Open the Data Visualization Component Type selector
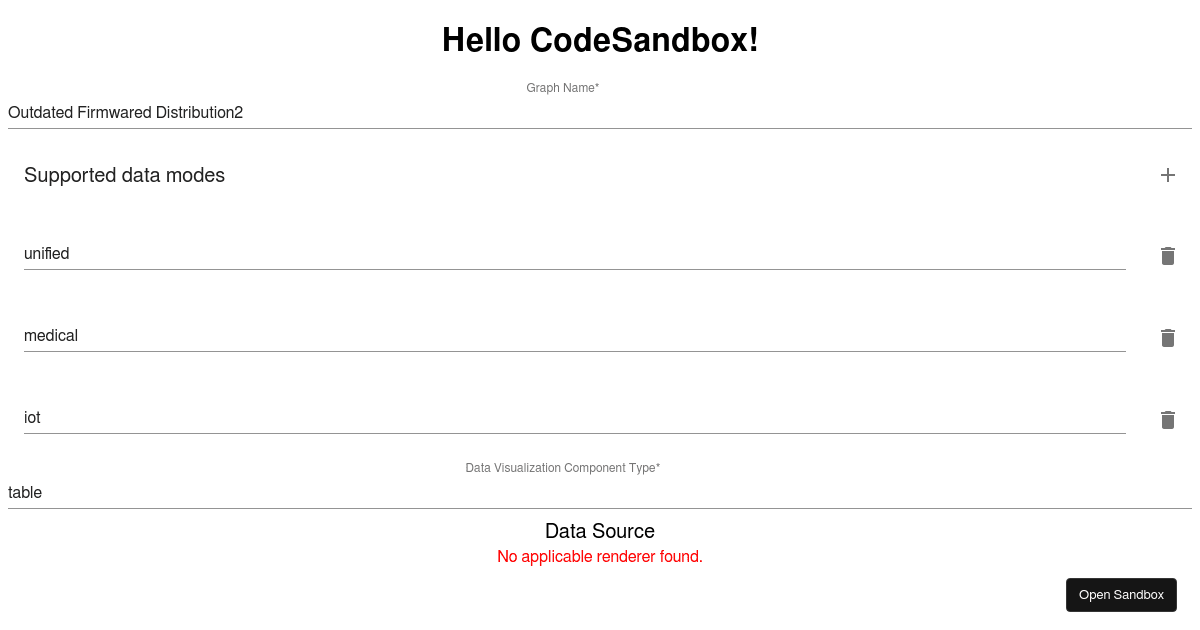This screenshot has height=630, width=1200. tap(400, 492)
